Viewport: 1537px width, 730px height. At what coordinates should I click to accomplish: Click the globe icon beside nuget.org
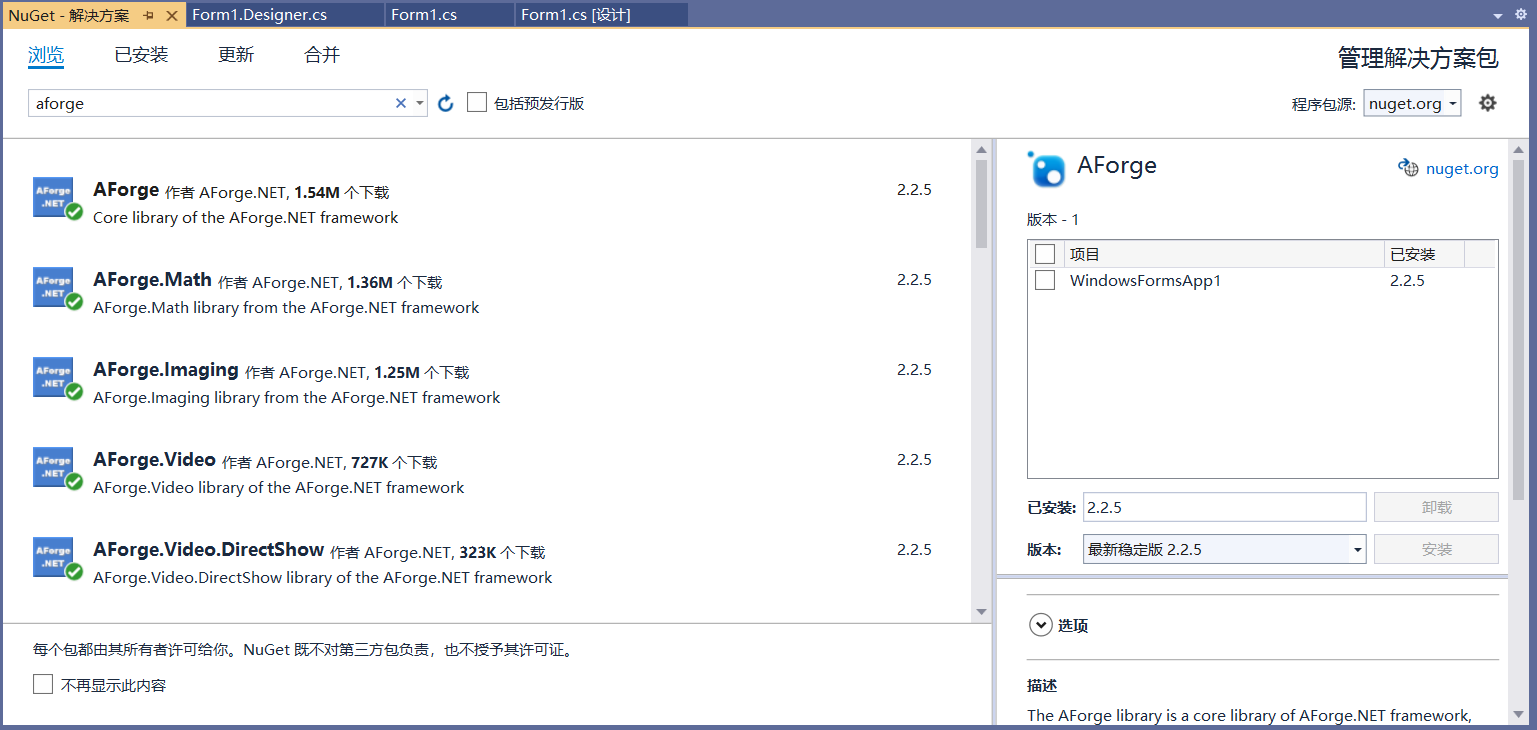point(1408,168)
